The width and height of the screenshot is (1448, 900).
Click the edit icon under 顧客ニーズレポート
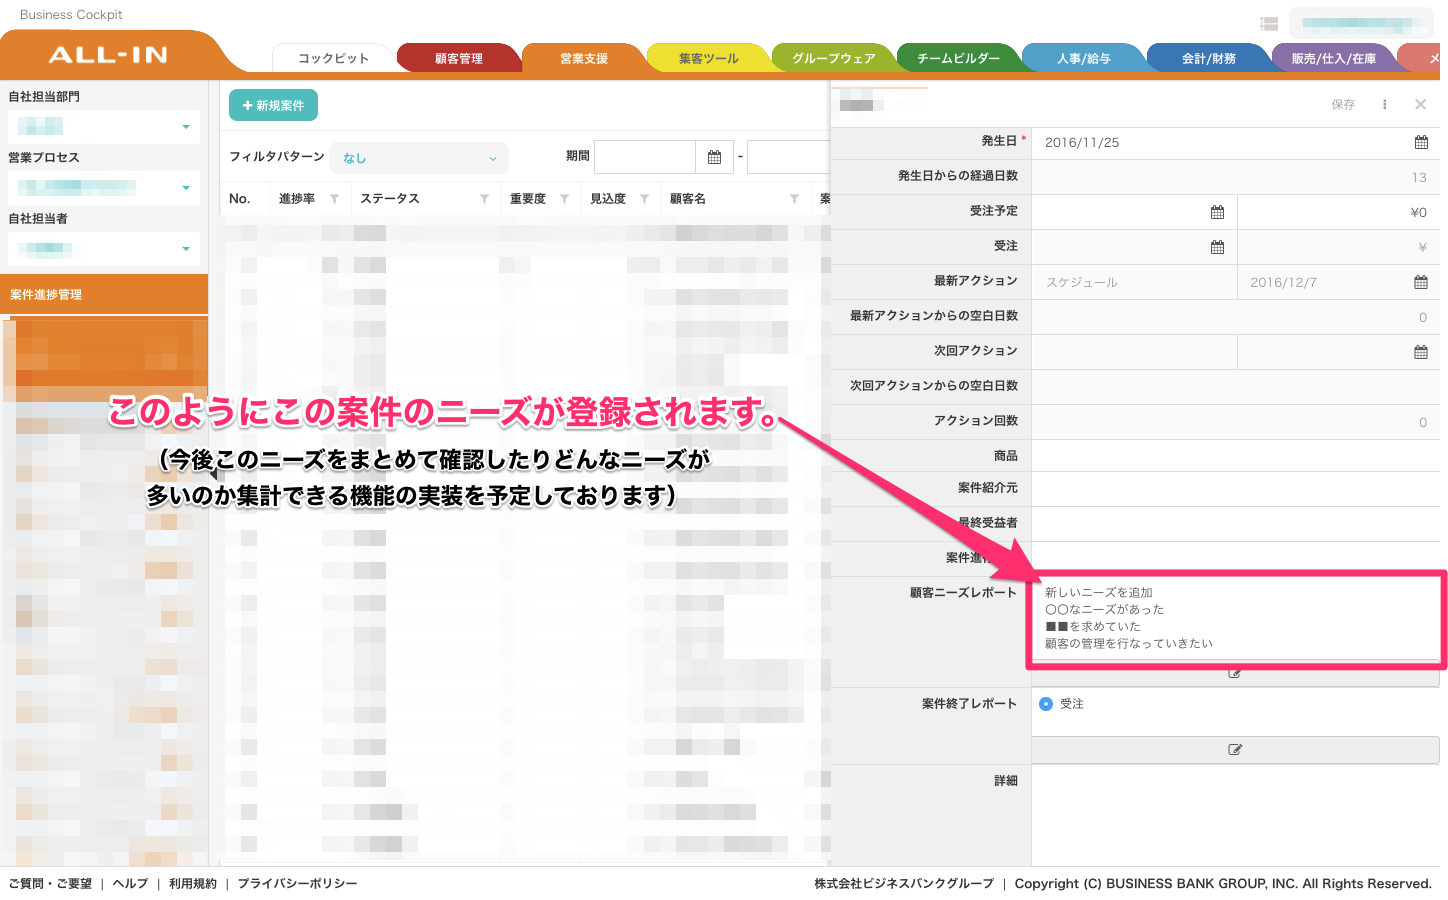(x=1235, y=675)
